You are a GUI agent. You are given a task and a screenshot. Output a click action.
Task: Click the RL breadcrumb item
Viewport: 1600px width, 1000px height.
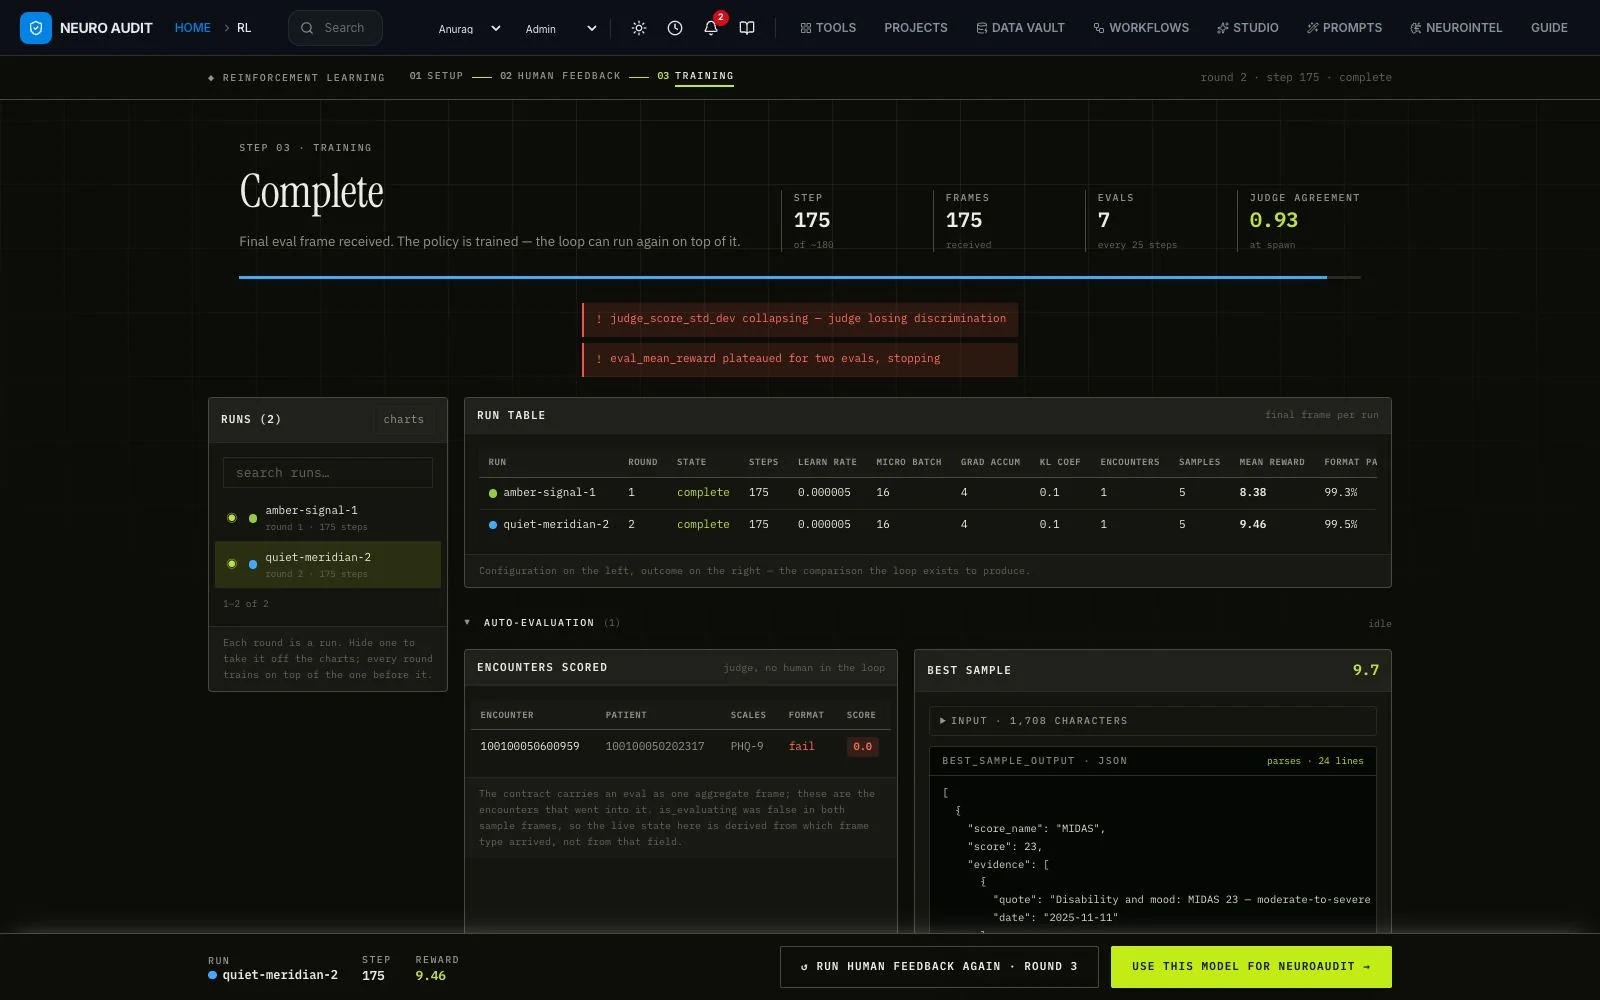244,28
